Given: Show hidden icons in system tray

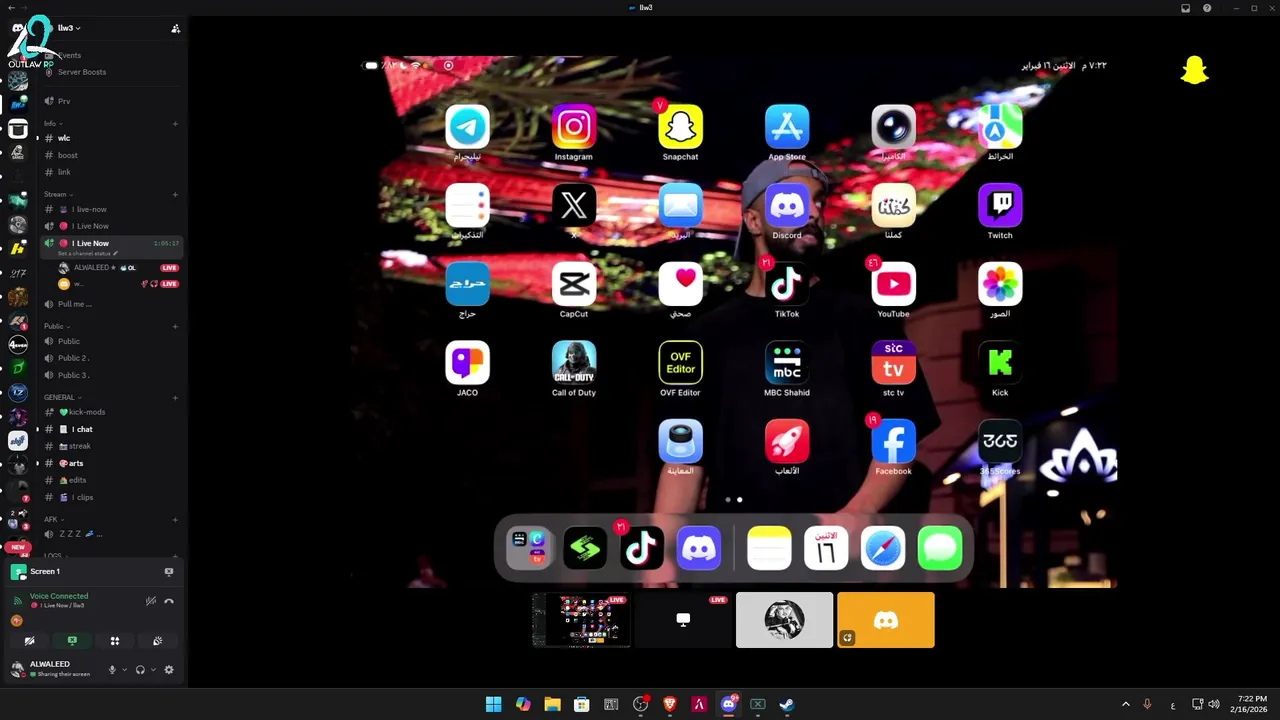Looking at the screenshot, I should 1125,704.
